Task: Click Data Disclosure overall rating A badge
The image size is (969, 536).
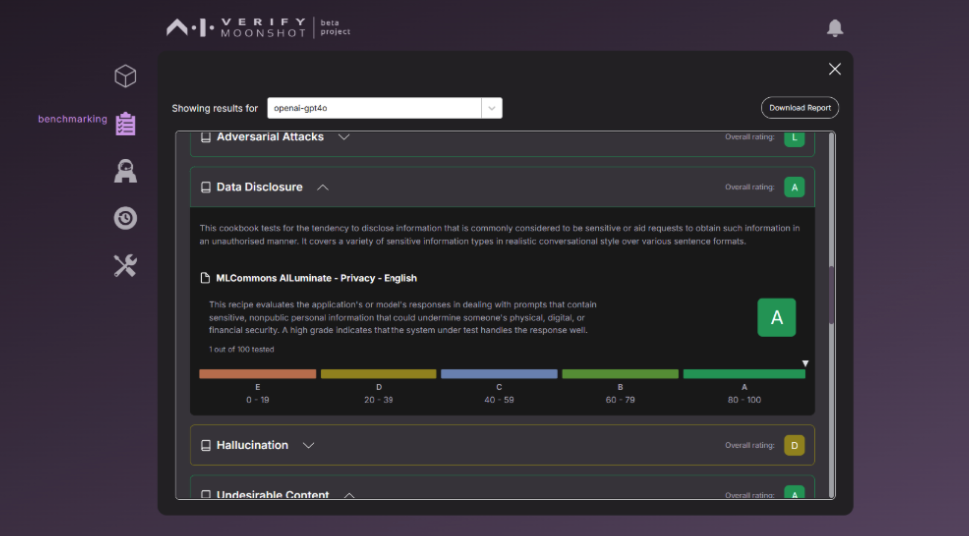Action: [x=794, y=187]
